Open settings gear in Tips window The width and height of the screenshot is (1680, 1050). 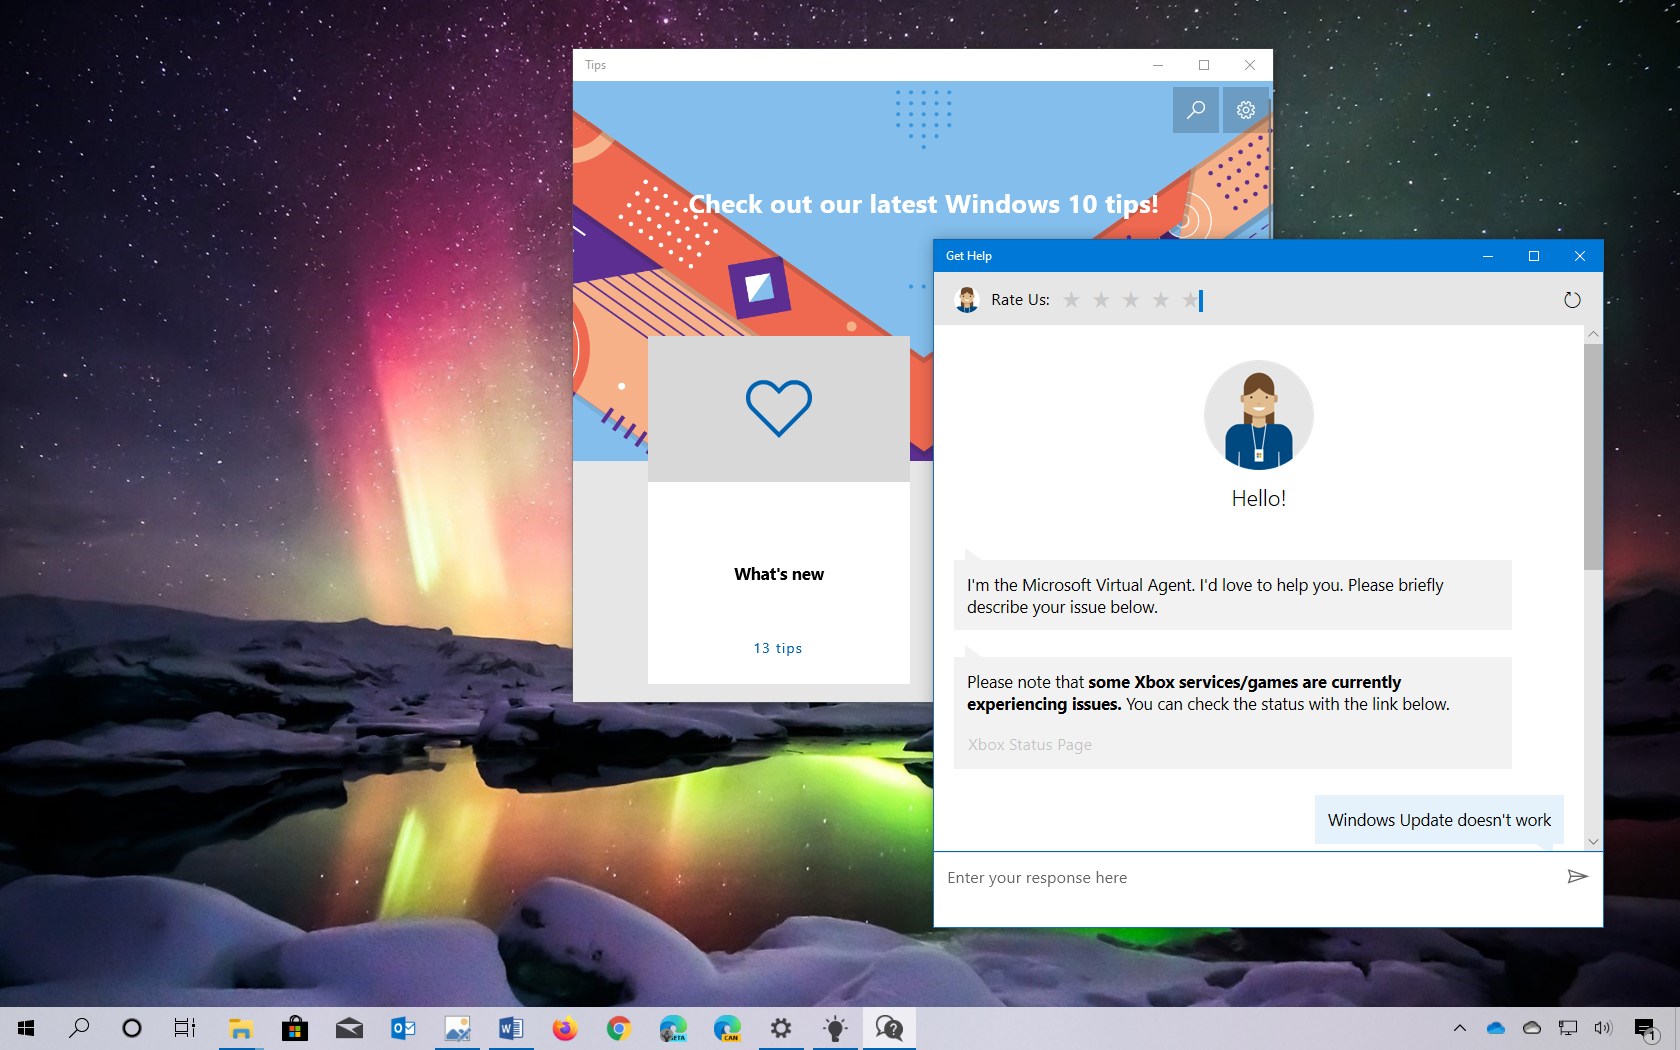click(x=1245, y=110)
